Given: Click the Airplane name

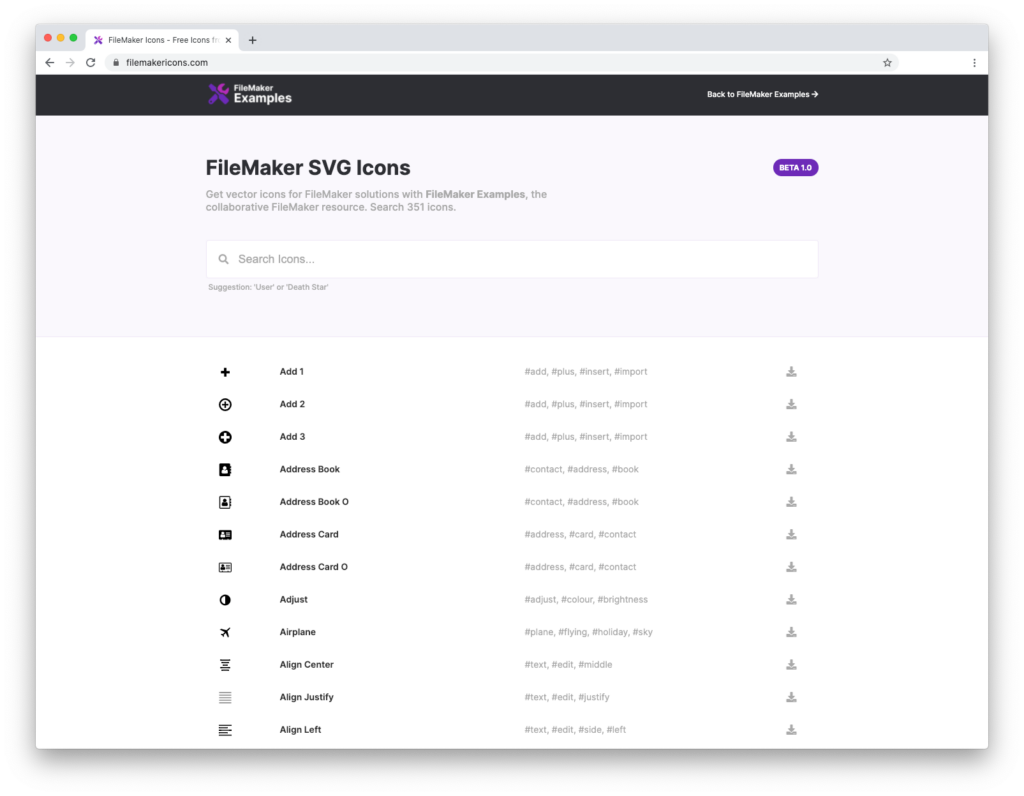Looking at the screenshot, I should [298, 632].
